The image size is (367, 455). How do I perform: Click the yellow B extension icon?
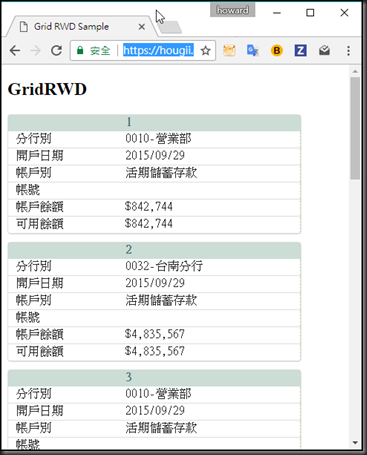(277, 50)
